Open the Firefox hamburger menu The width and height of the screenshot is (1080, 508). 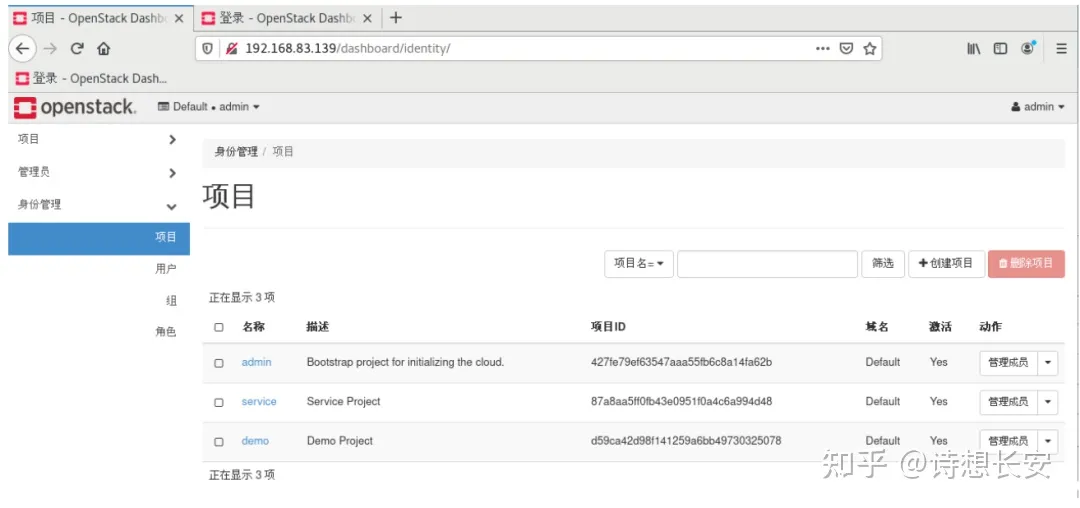click(x=1061, y=48)
